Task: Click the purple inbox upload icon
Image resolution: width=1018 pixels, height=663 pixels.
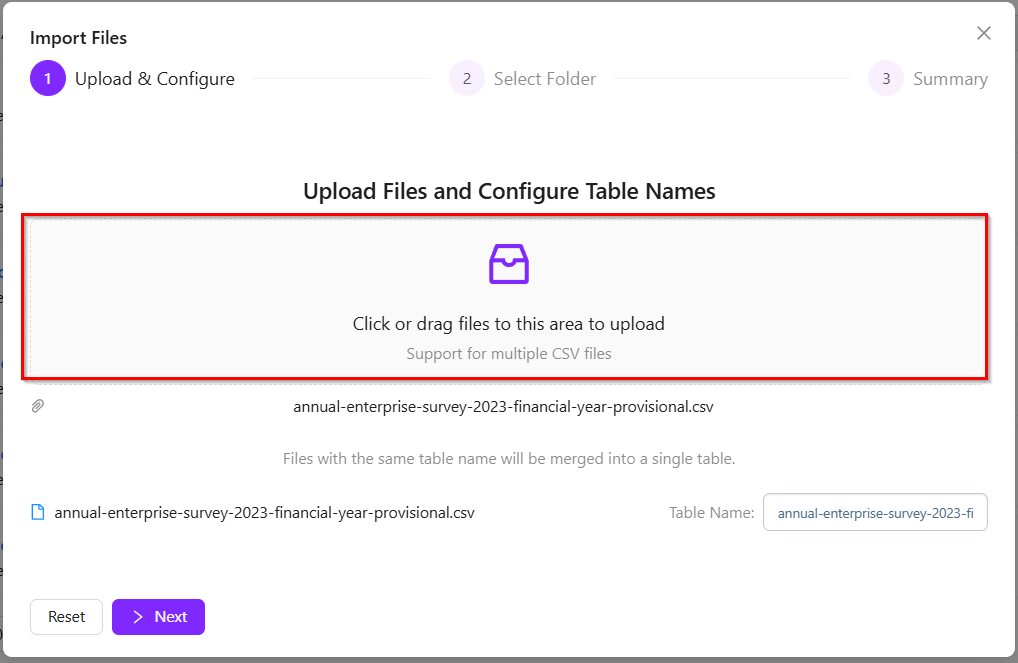Action: pyautogui.click(x=508, y=264)
